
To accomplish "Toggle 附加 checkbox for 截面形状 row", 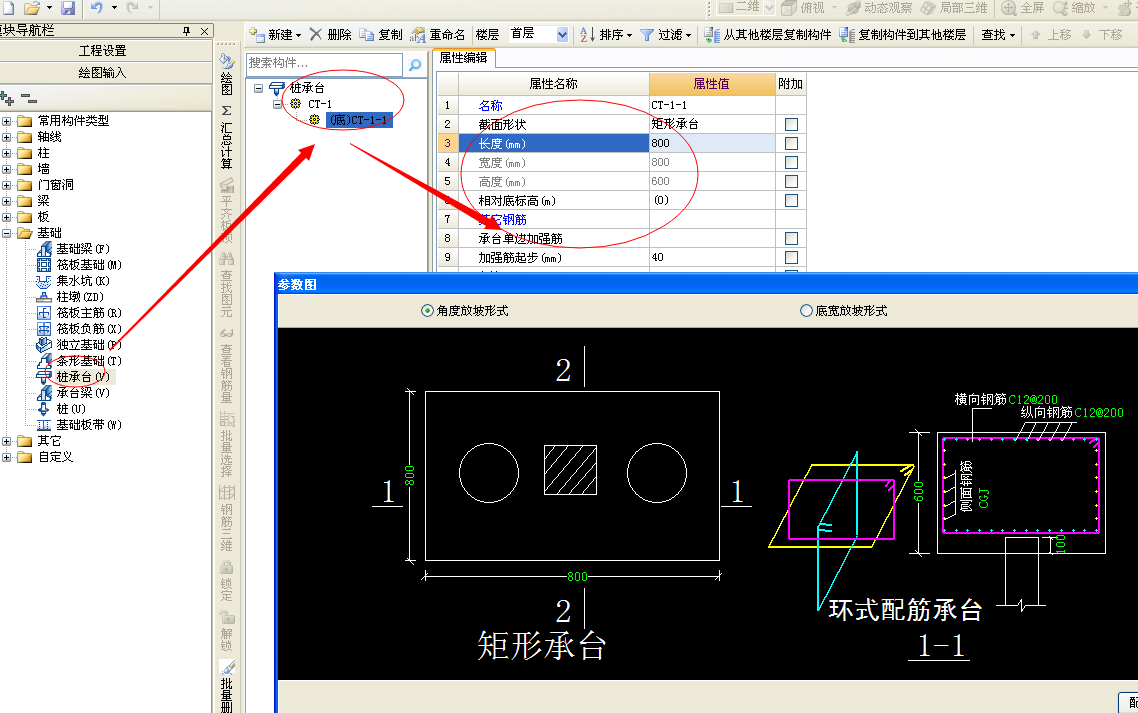I will pos(791,124).
